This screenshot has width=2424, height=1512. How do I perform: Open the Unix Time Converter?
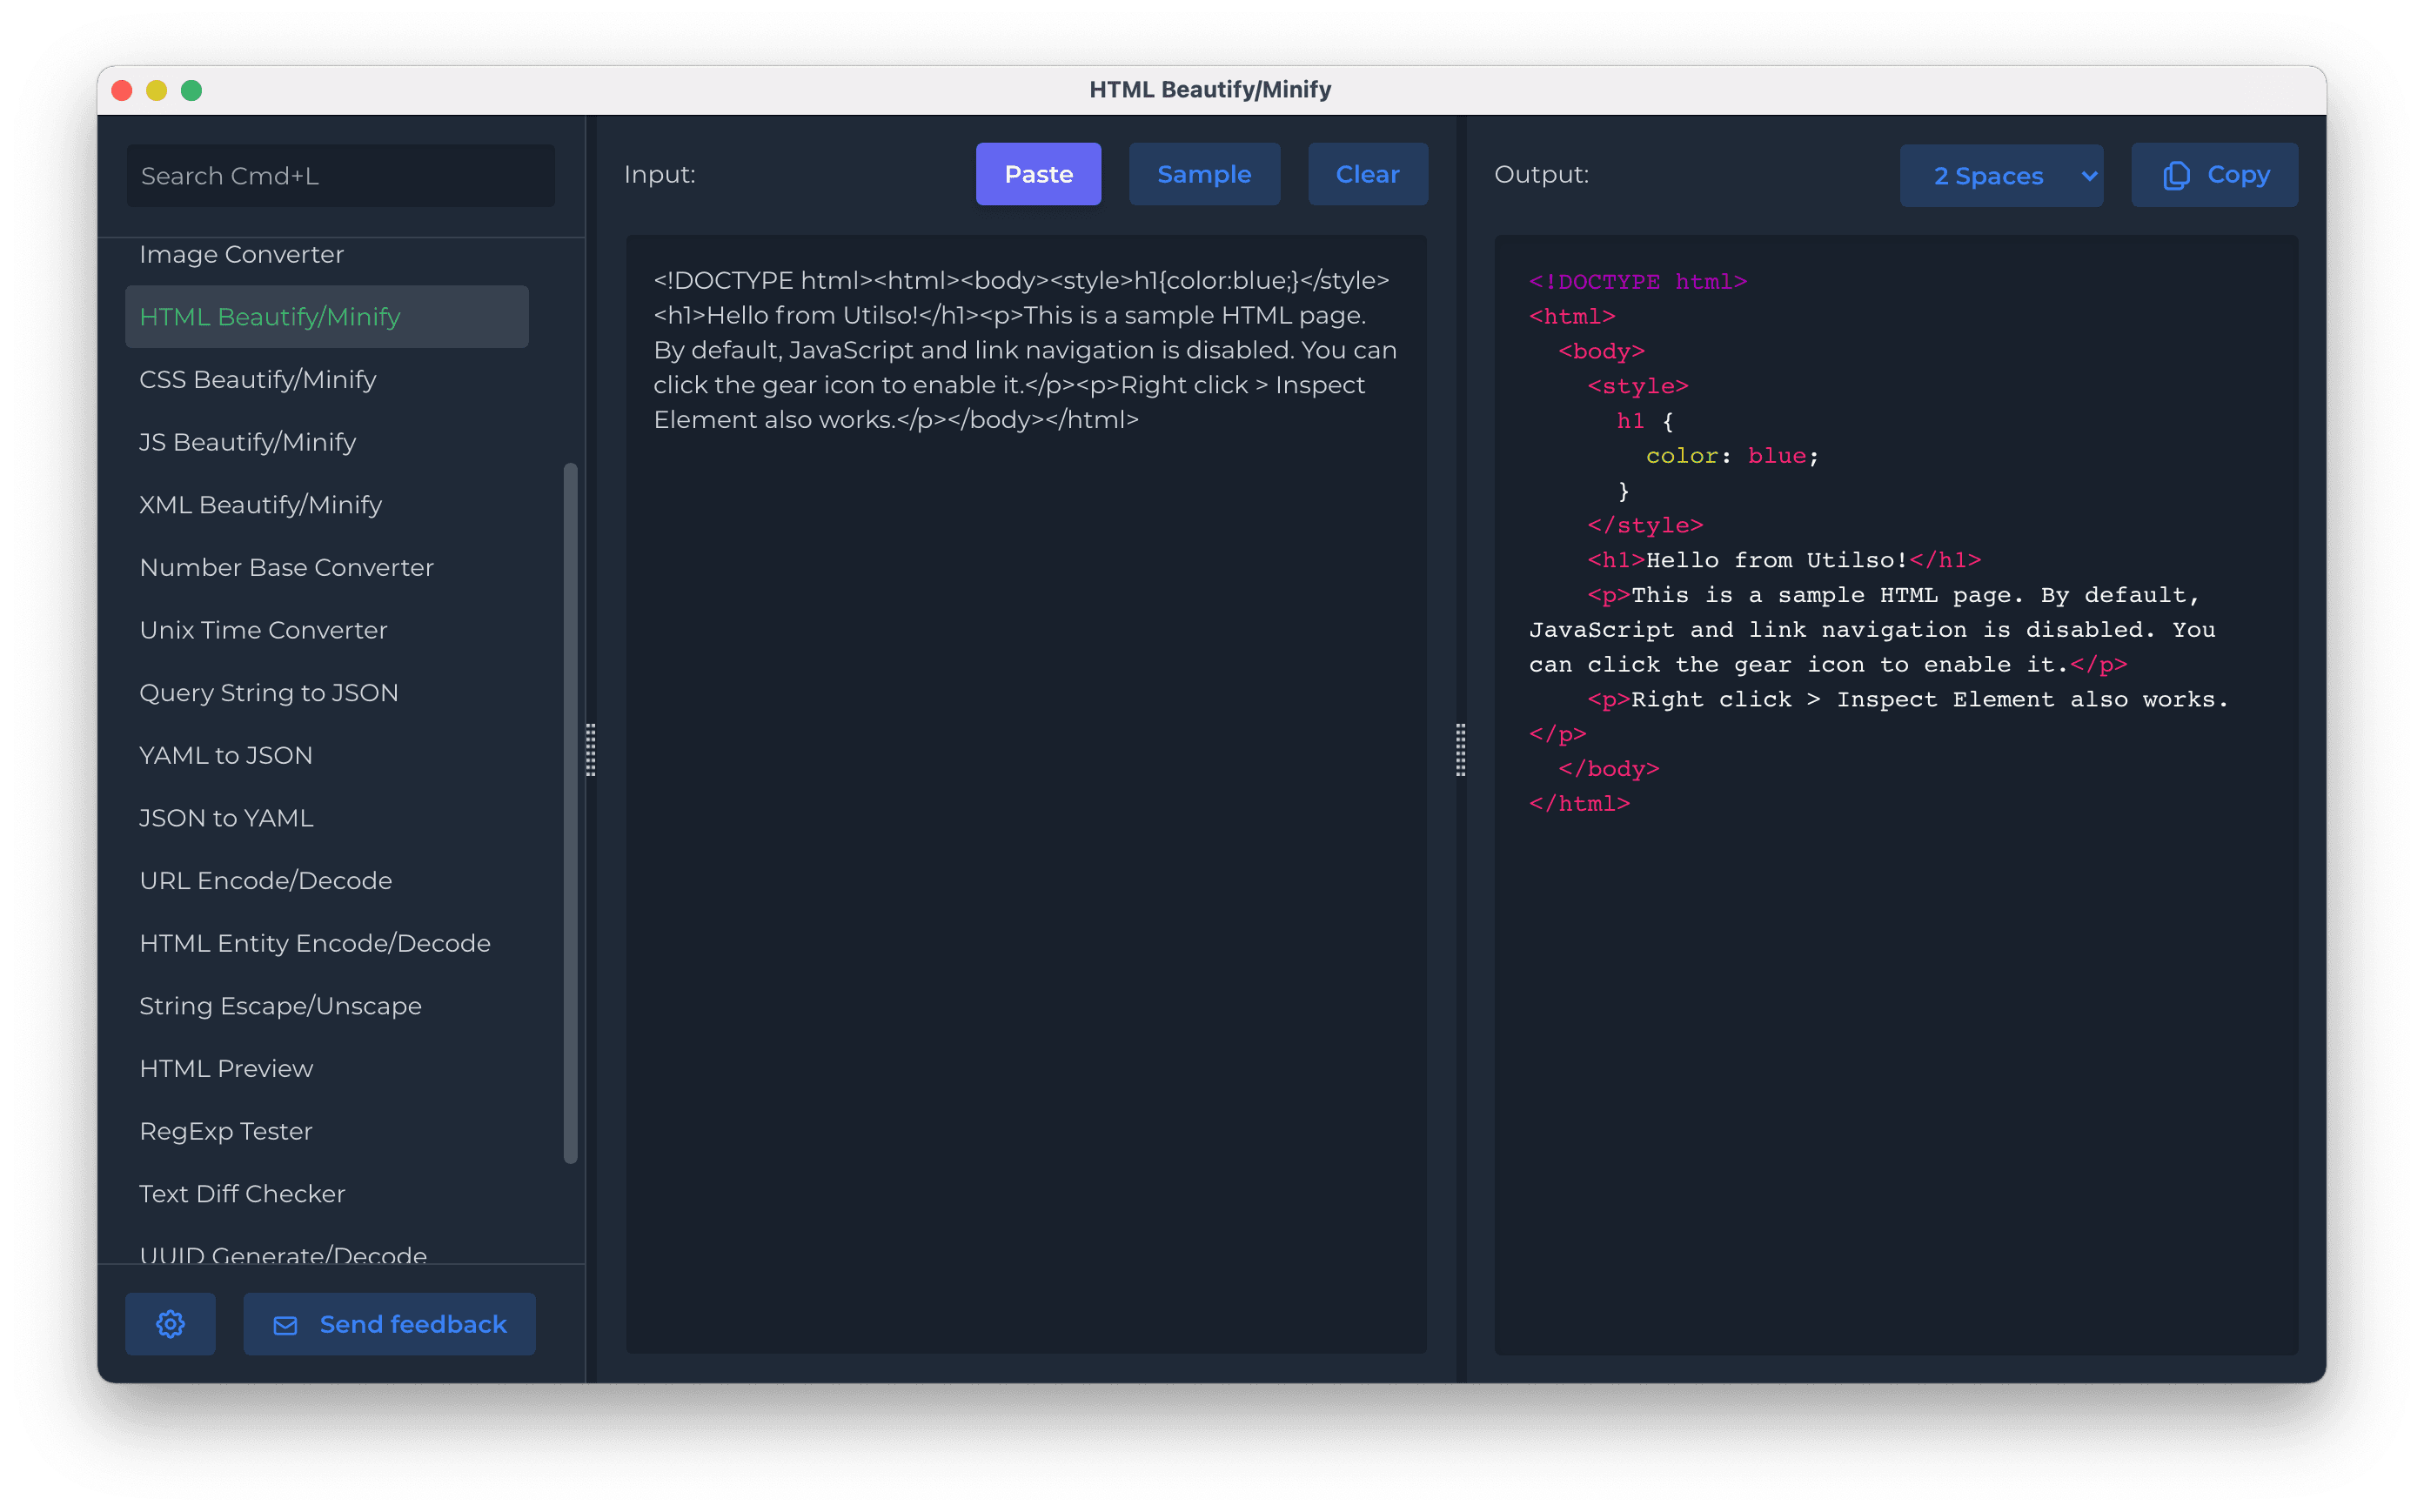pos(263,629)
